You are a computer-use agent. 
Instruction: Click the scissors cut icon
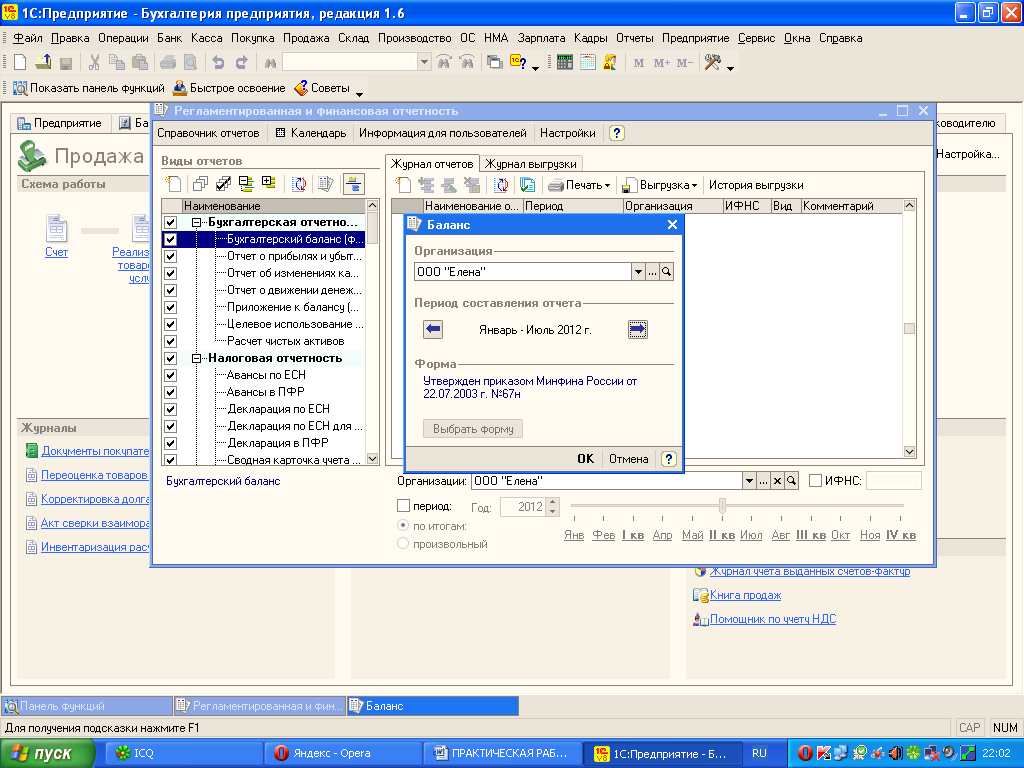point(94,63)
